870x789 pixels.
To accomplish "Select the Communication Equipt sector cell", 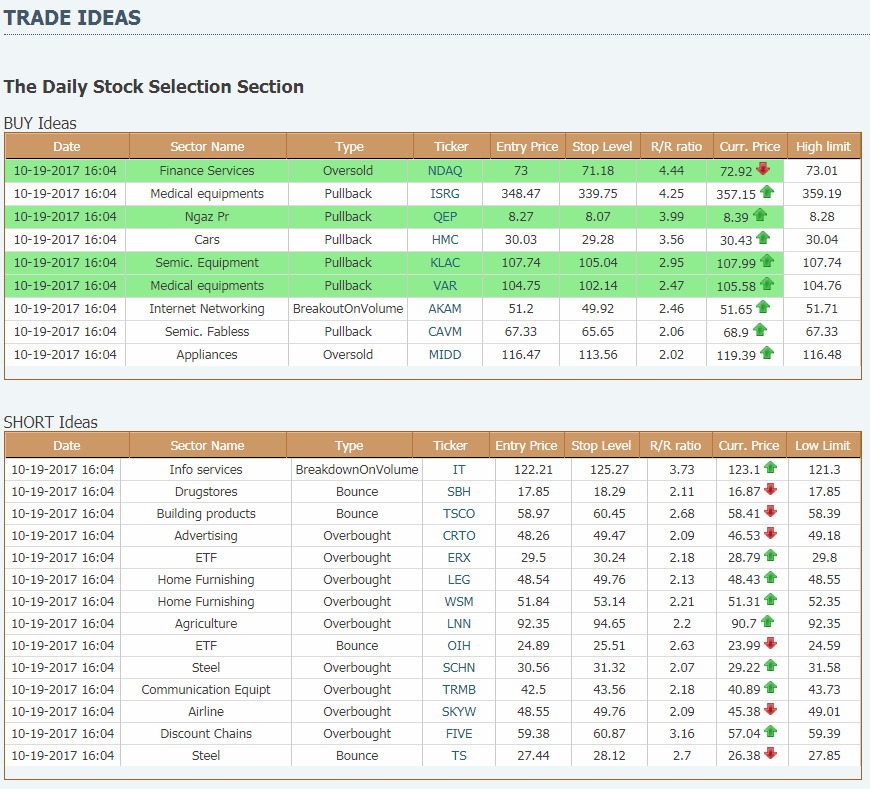I will point(206,690).
